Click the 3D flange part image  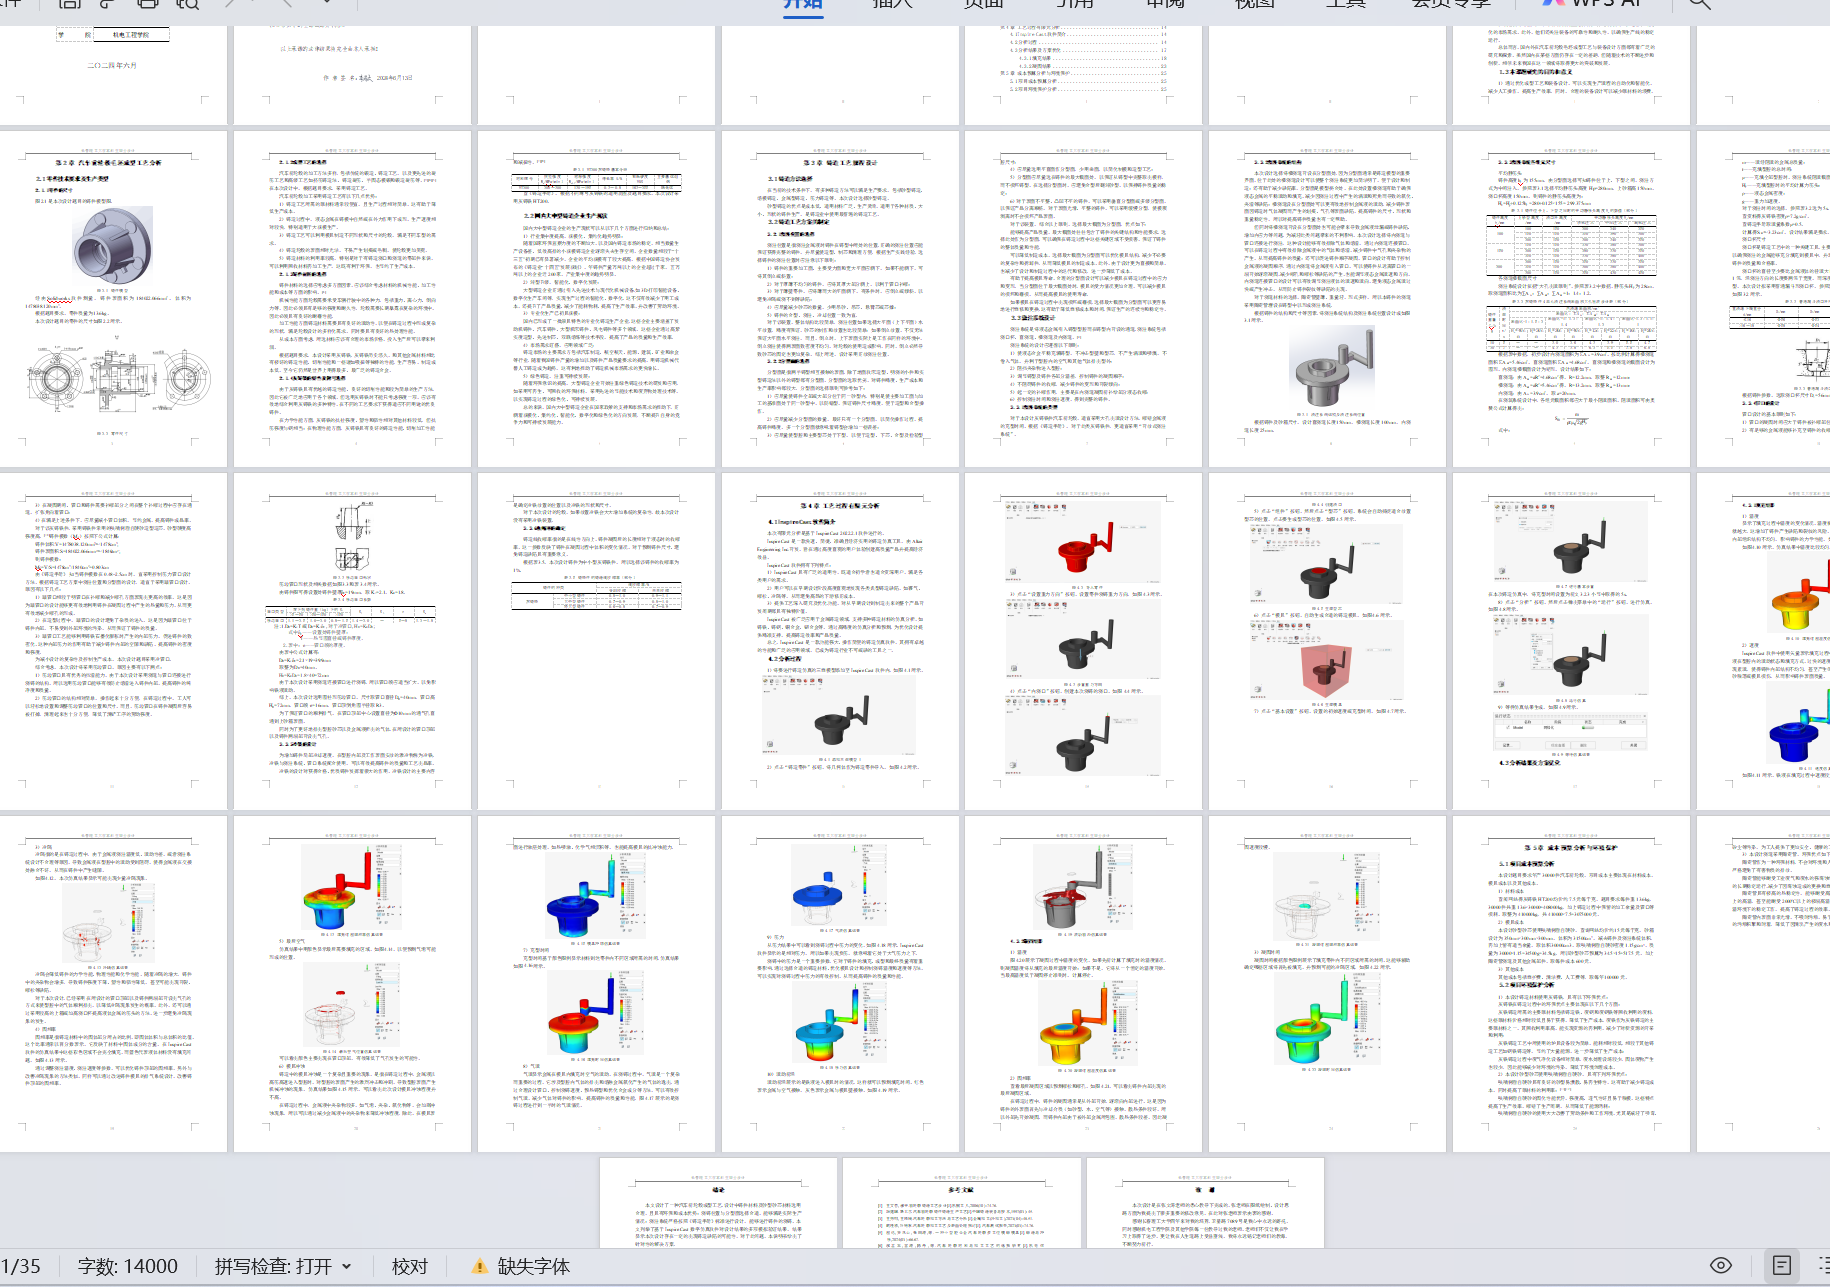[x=112, y=246]
